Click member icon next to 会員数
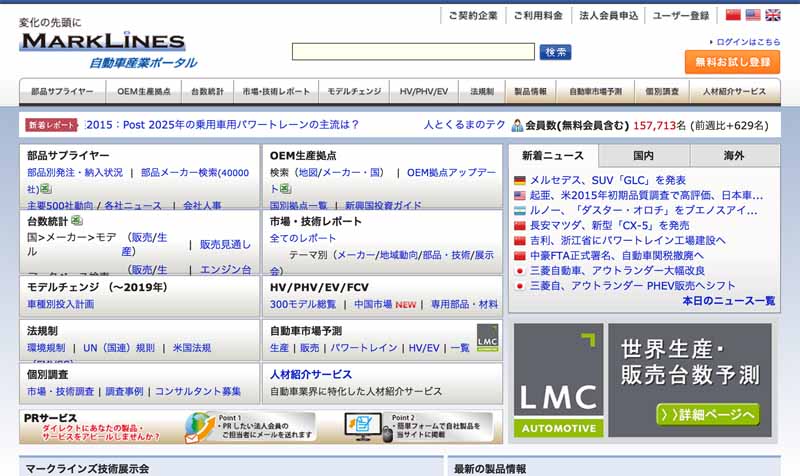This screenshot has width=800, height=476. pos(517,126)
